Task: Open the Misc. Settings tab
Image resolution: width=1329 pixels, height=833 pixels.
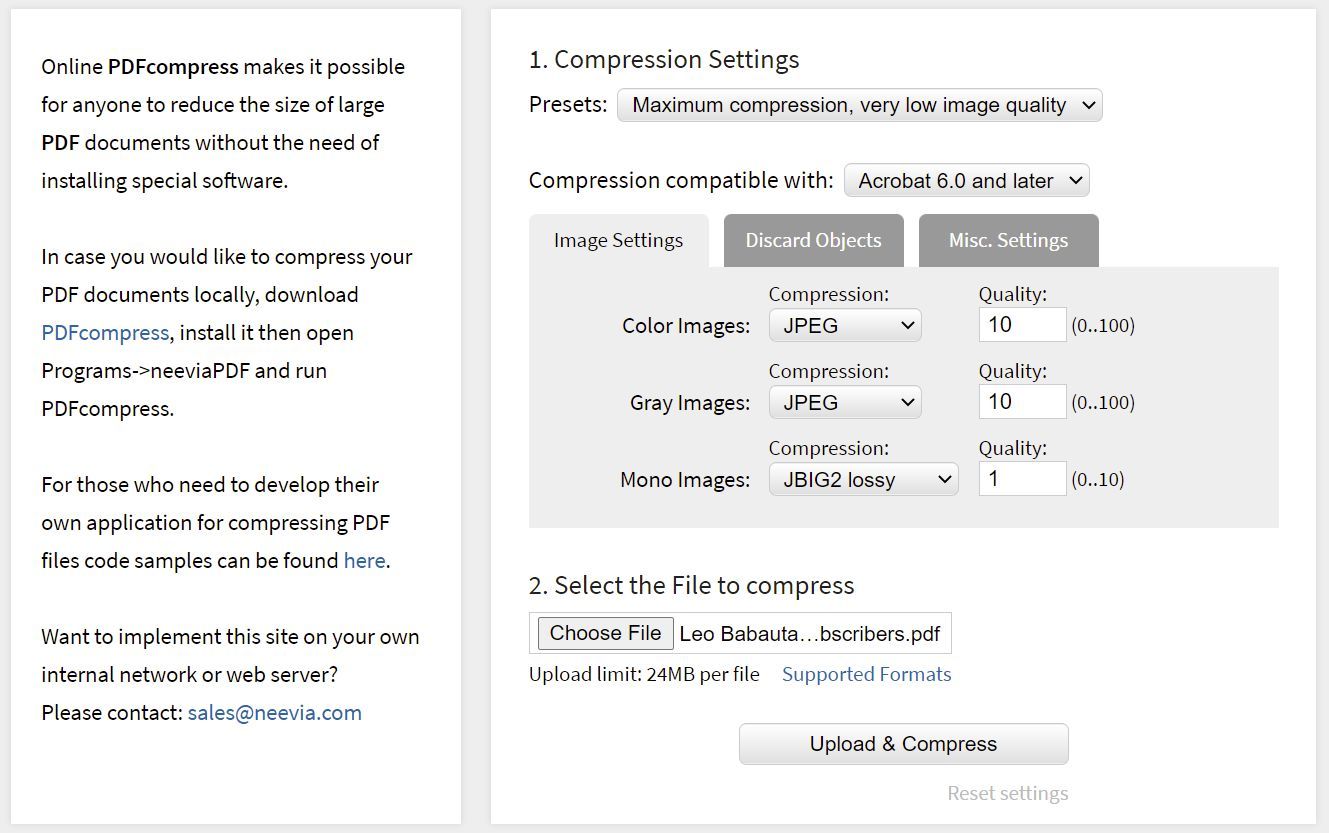Action: (x=1008, y=241)
